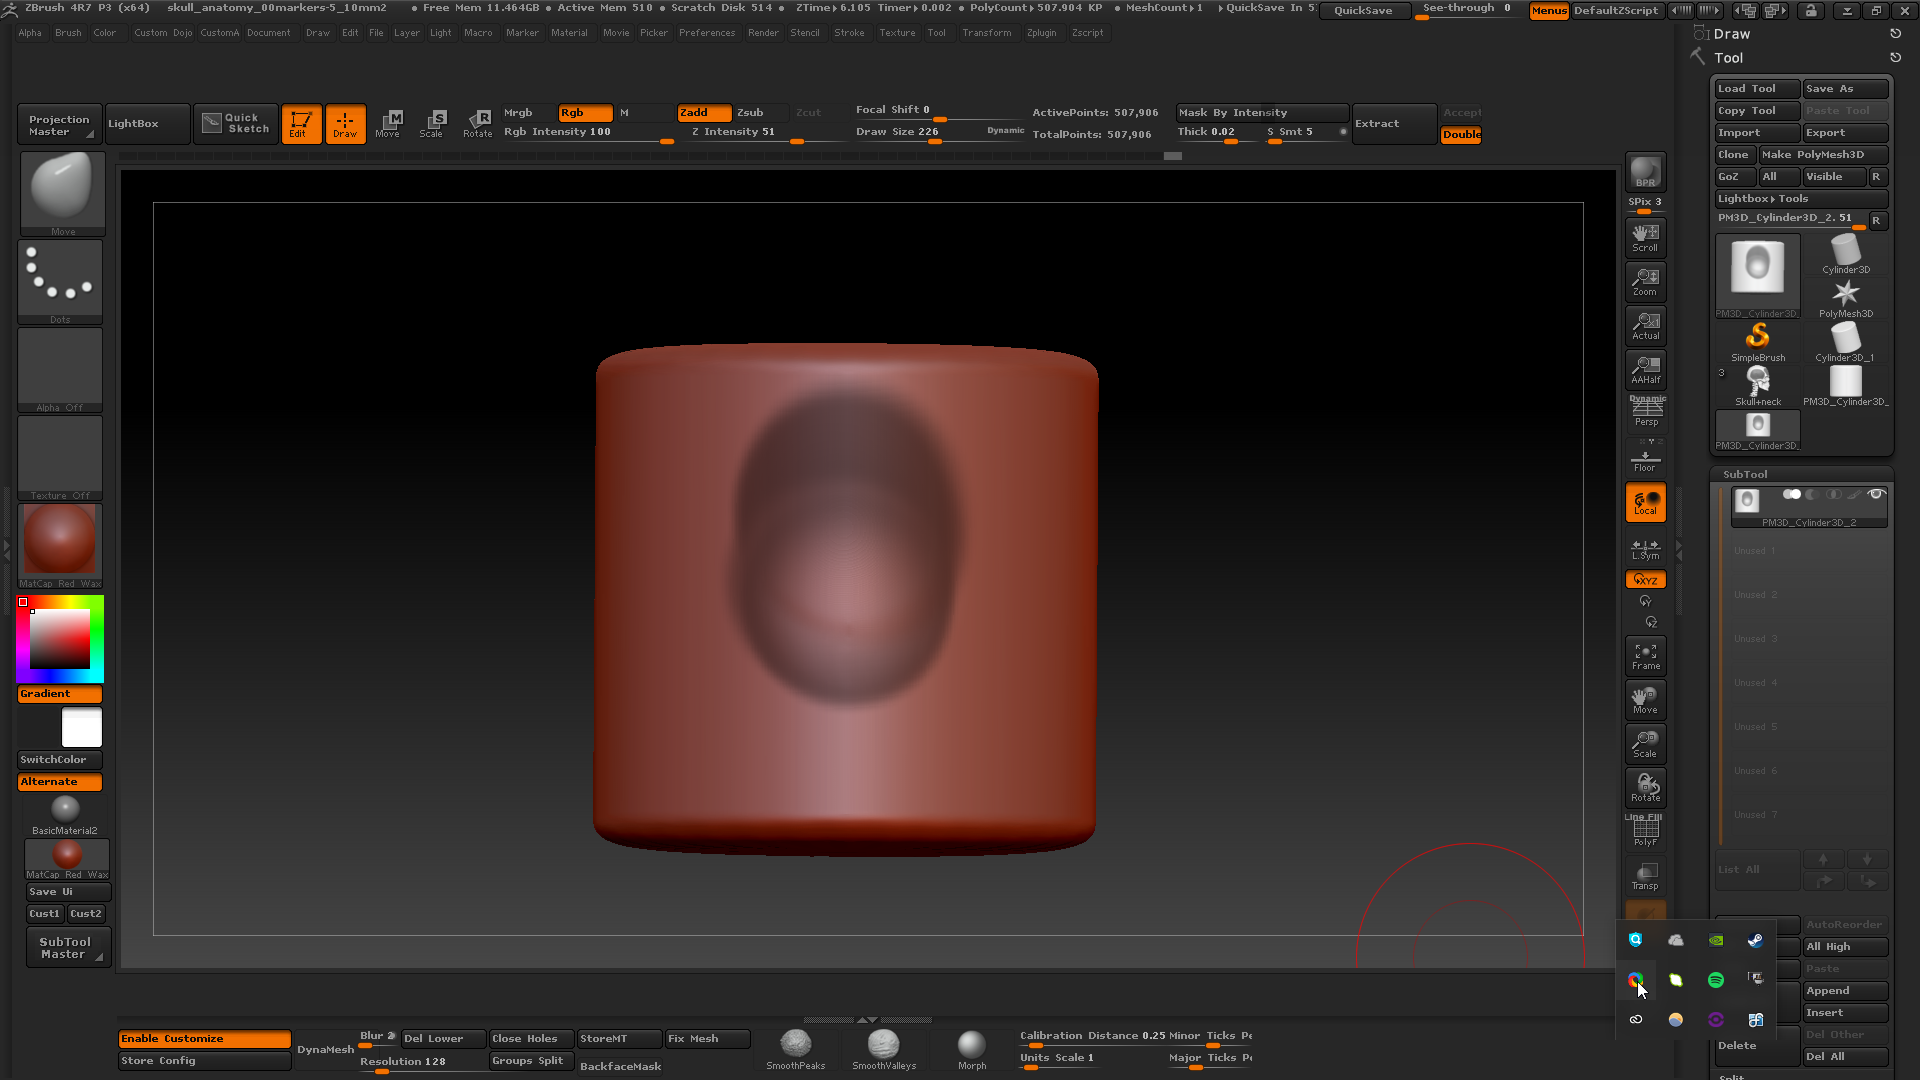Toggle subtool visibility eye for PM3D_Cylinder3D_2

1876,495
